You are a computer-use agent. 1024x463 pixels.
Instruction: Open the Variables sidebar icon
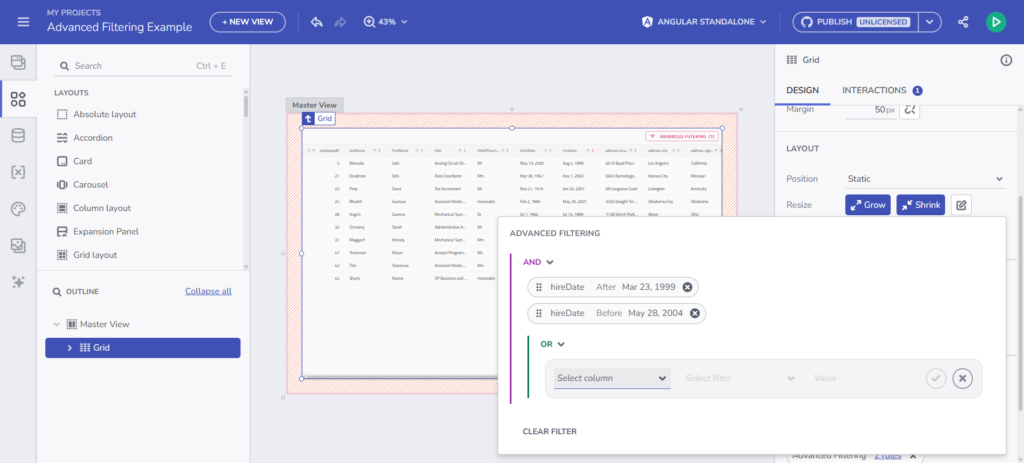[x=18, y=172]
